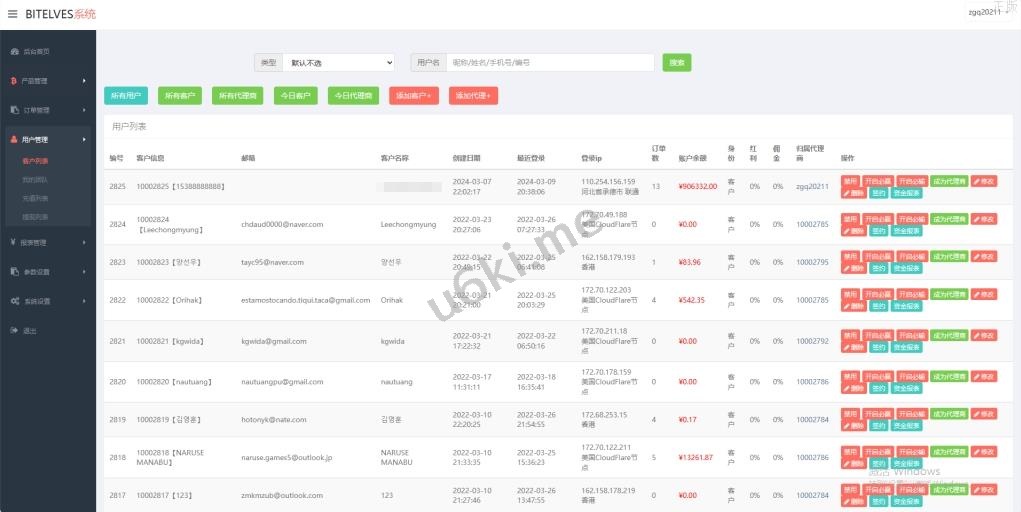Toggle the hamburger menu beside BITELVES logo
Image resolution: width=1021 pixels, height=512 pixels.
pyautogui.click(x=13, y=14)
